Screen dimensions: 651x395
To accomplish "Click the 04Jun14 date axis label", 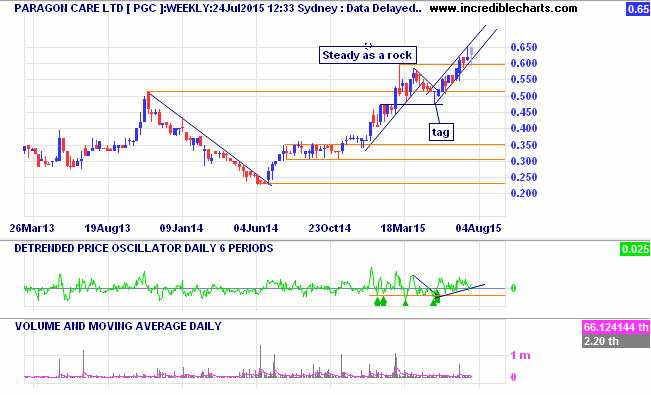I will pos(256,228).
